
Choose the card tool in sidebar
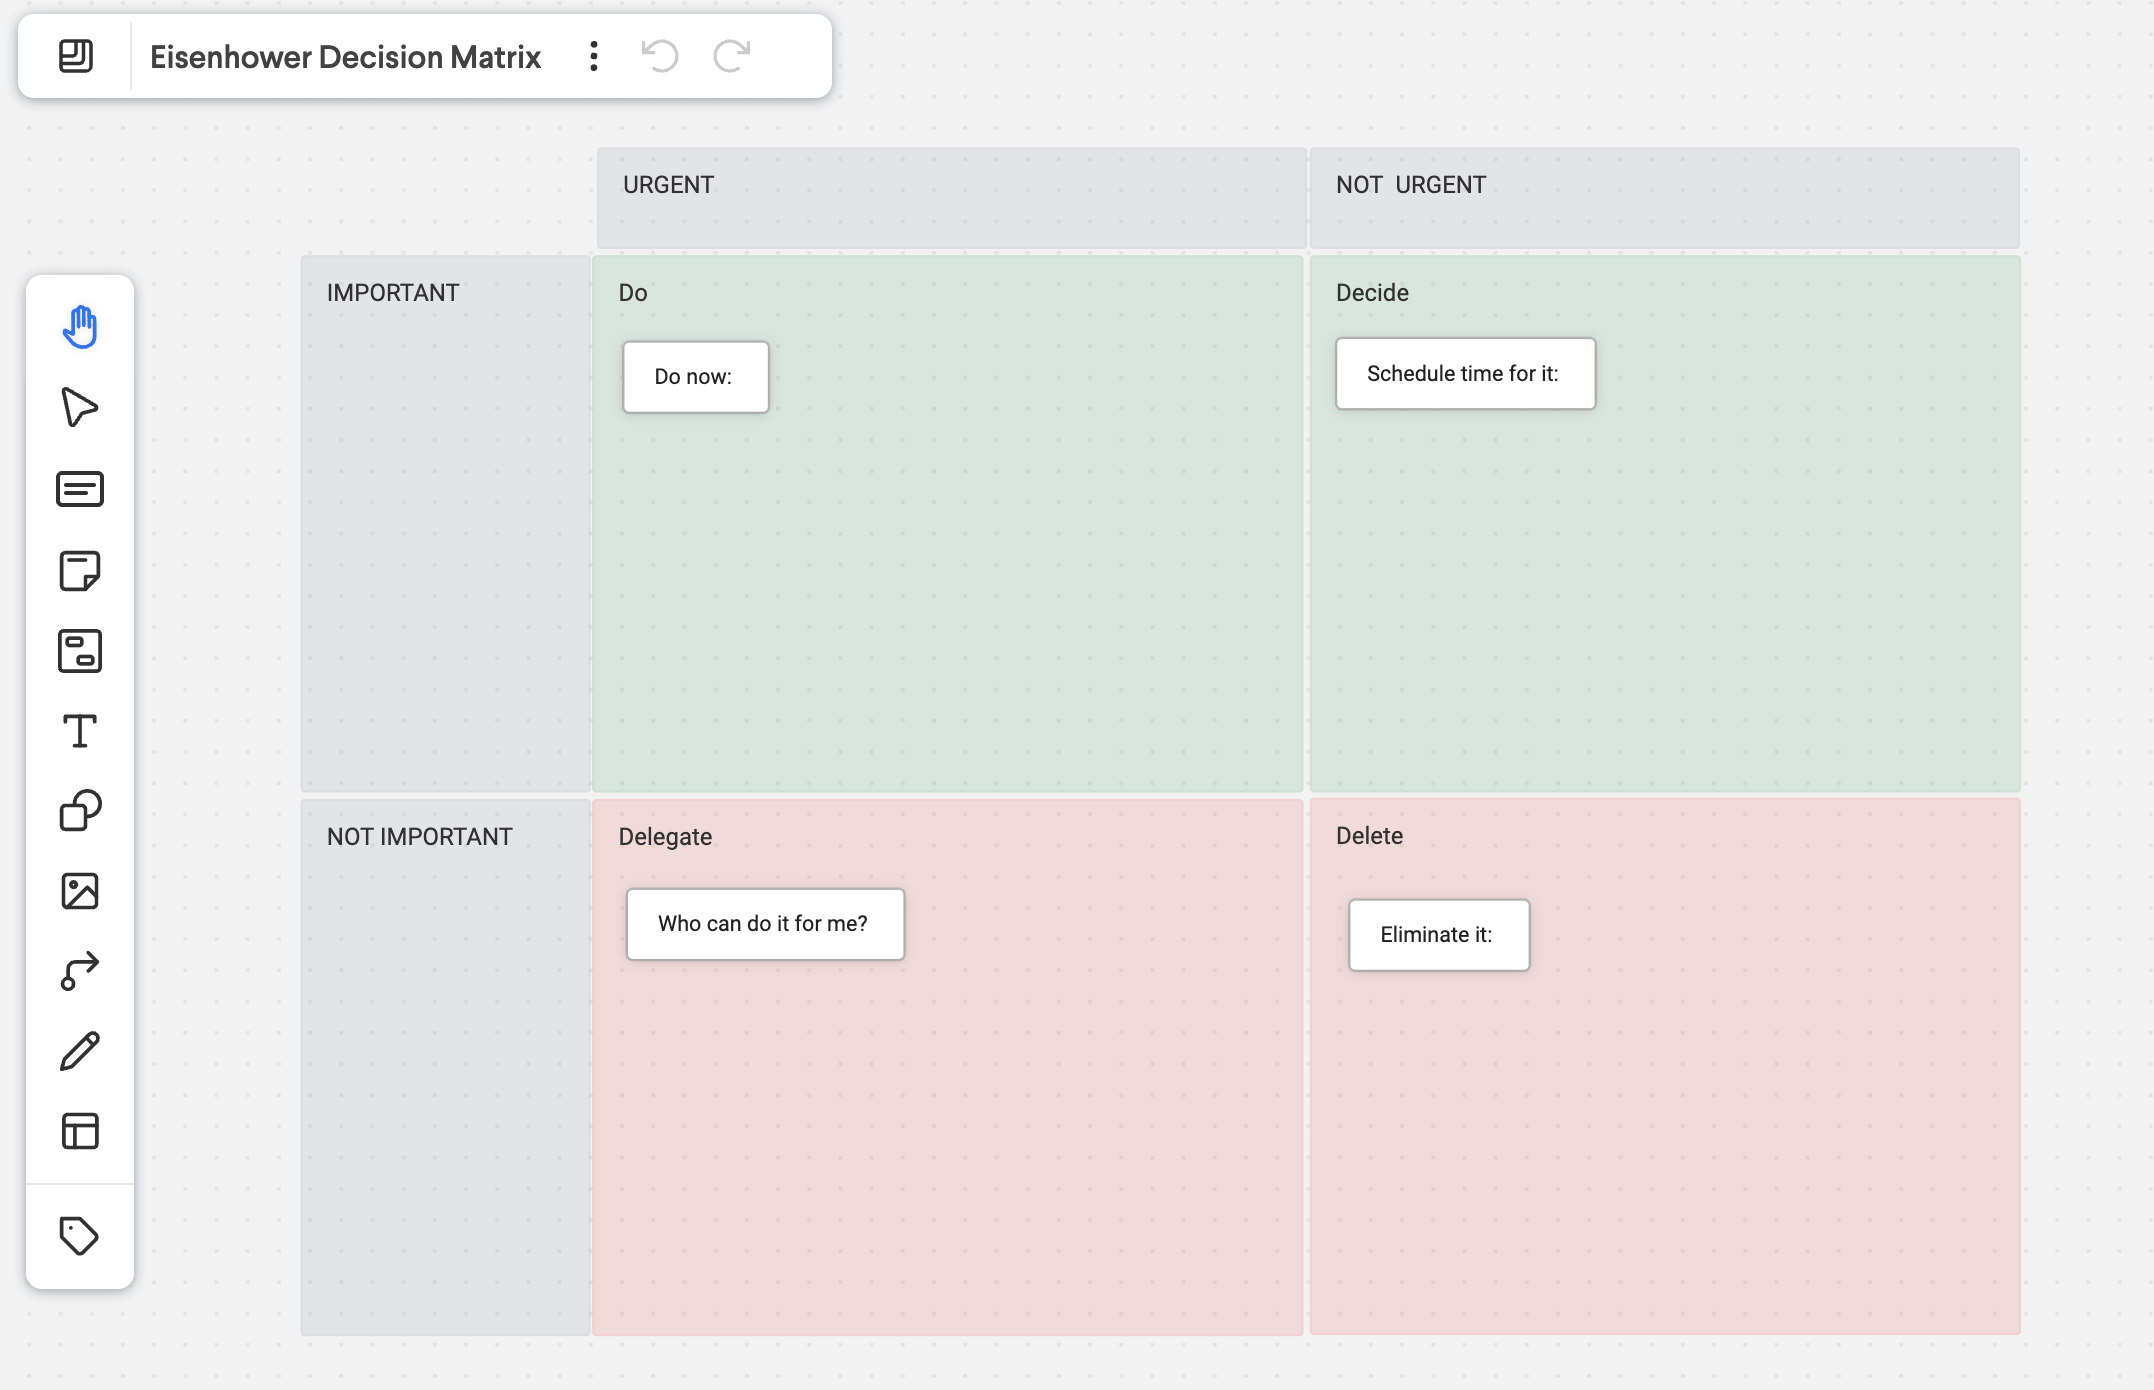[x=80, y=489]
